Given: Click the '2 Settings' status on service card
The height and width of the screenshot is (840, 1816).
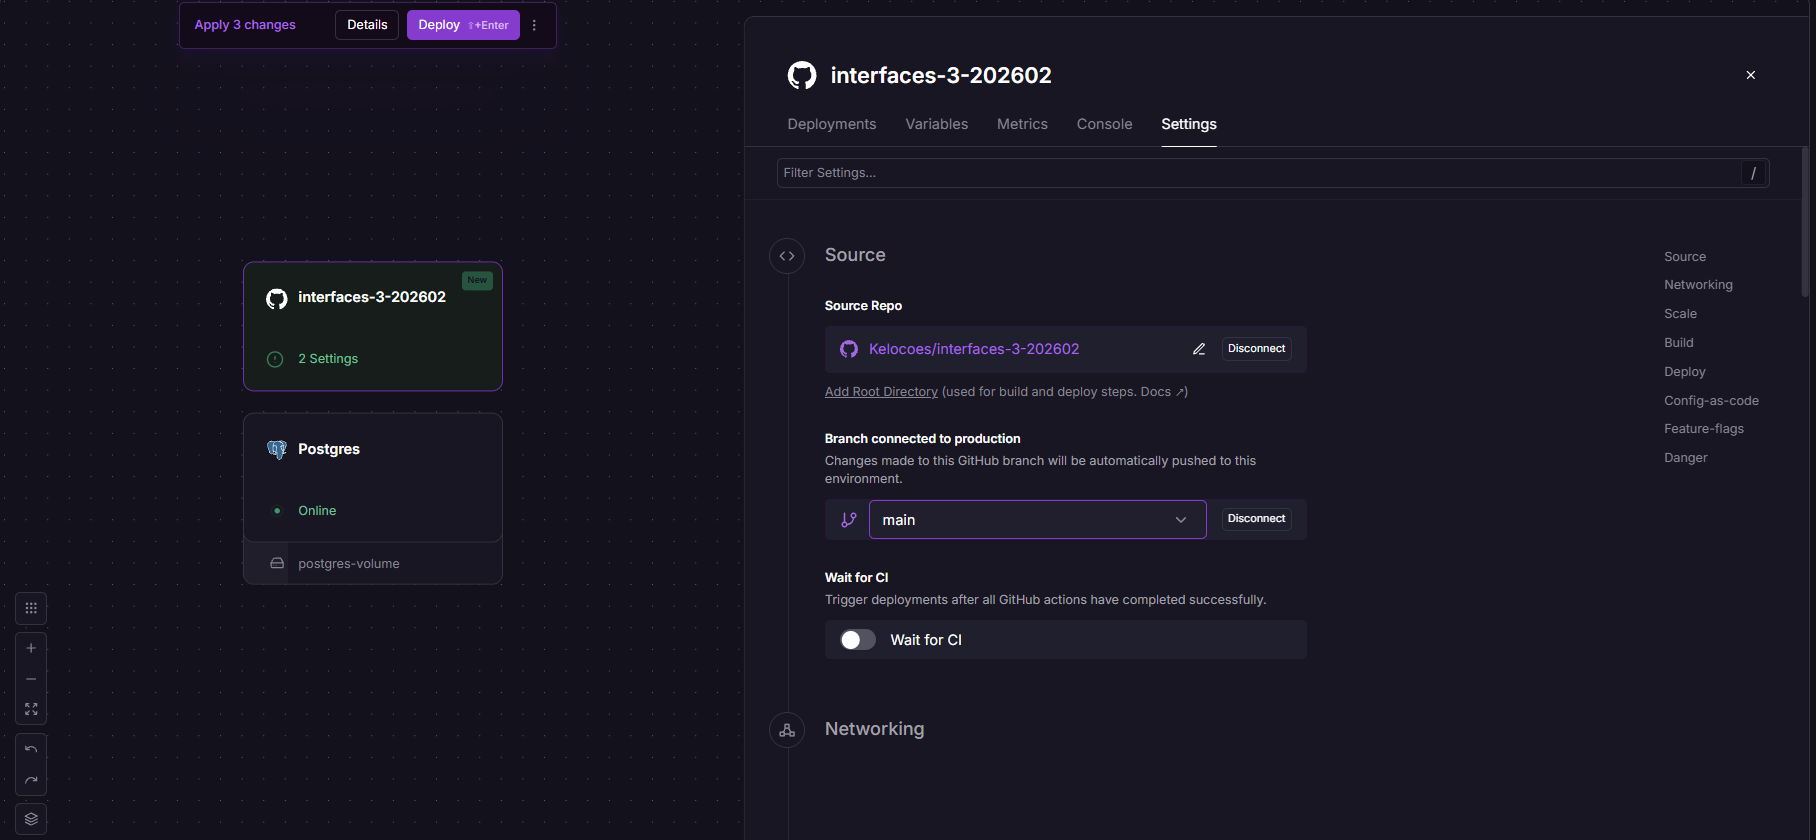Looking at the screenshot, I should point(328,359).
